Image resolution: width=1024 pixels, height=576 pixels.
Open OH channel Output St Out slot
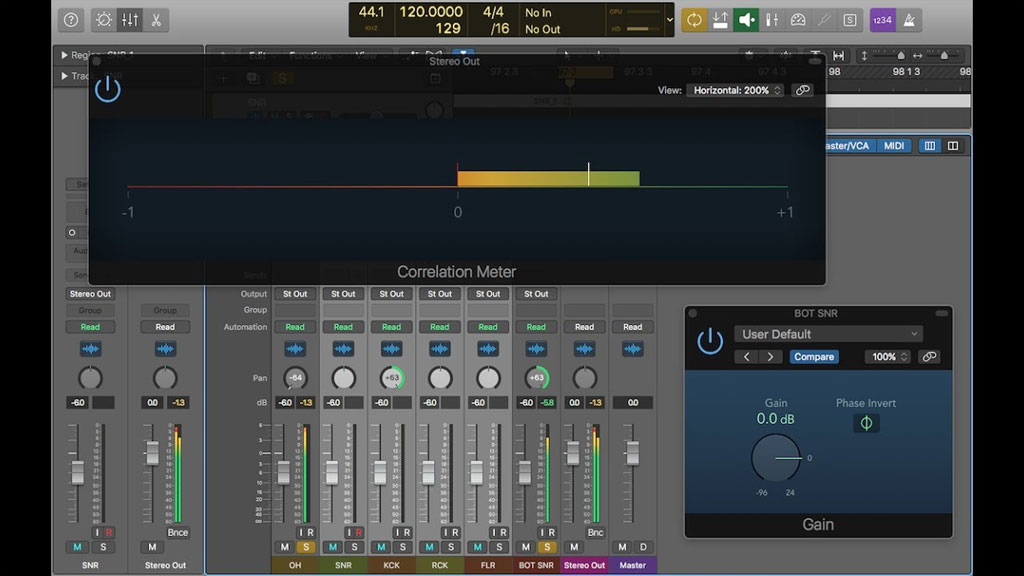point(295,294)
